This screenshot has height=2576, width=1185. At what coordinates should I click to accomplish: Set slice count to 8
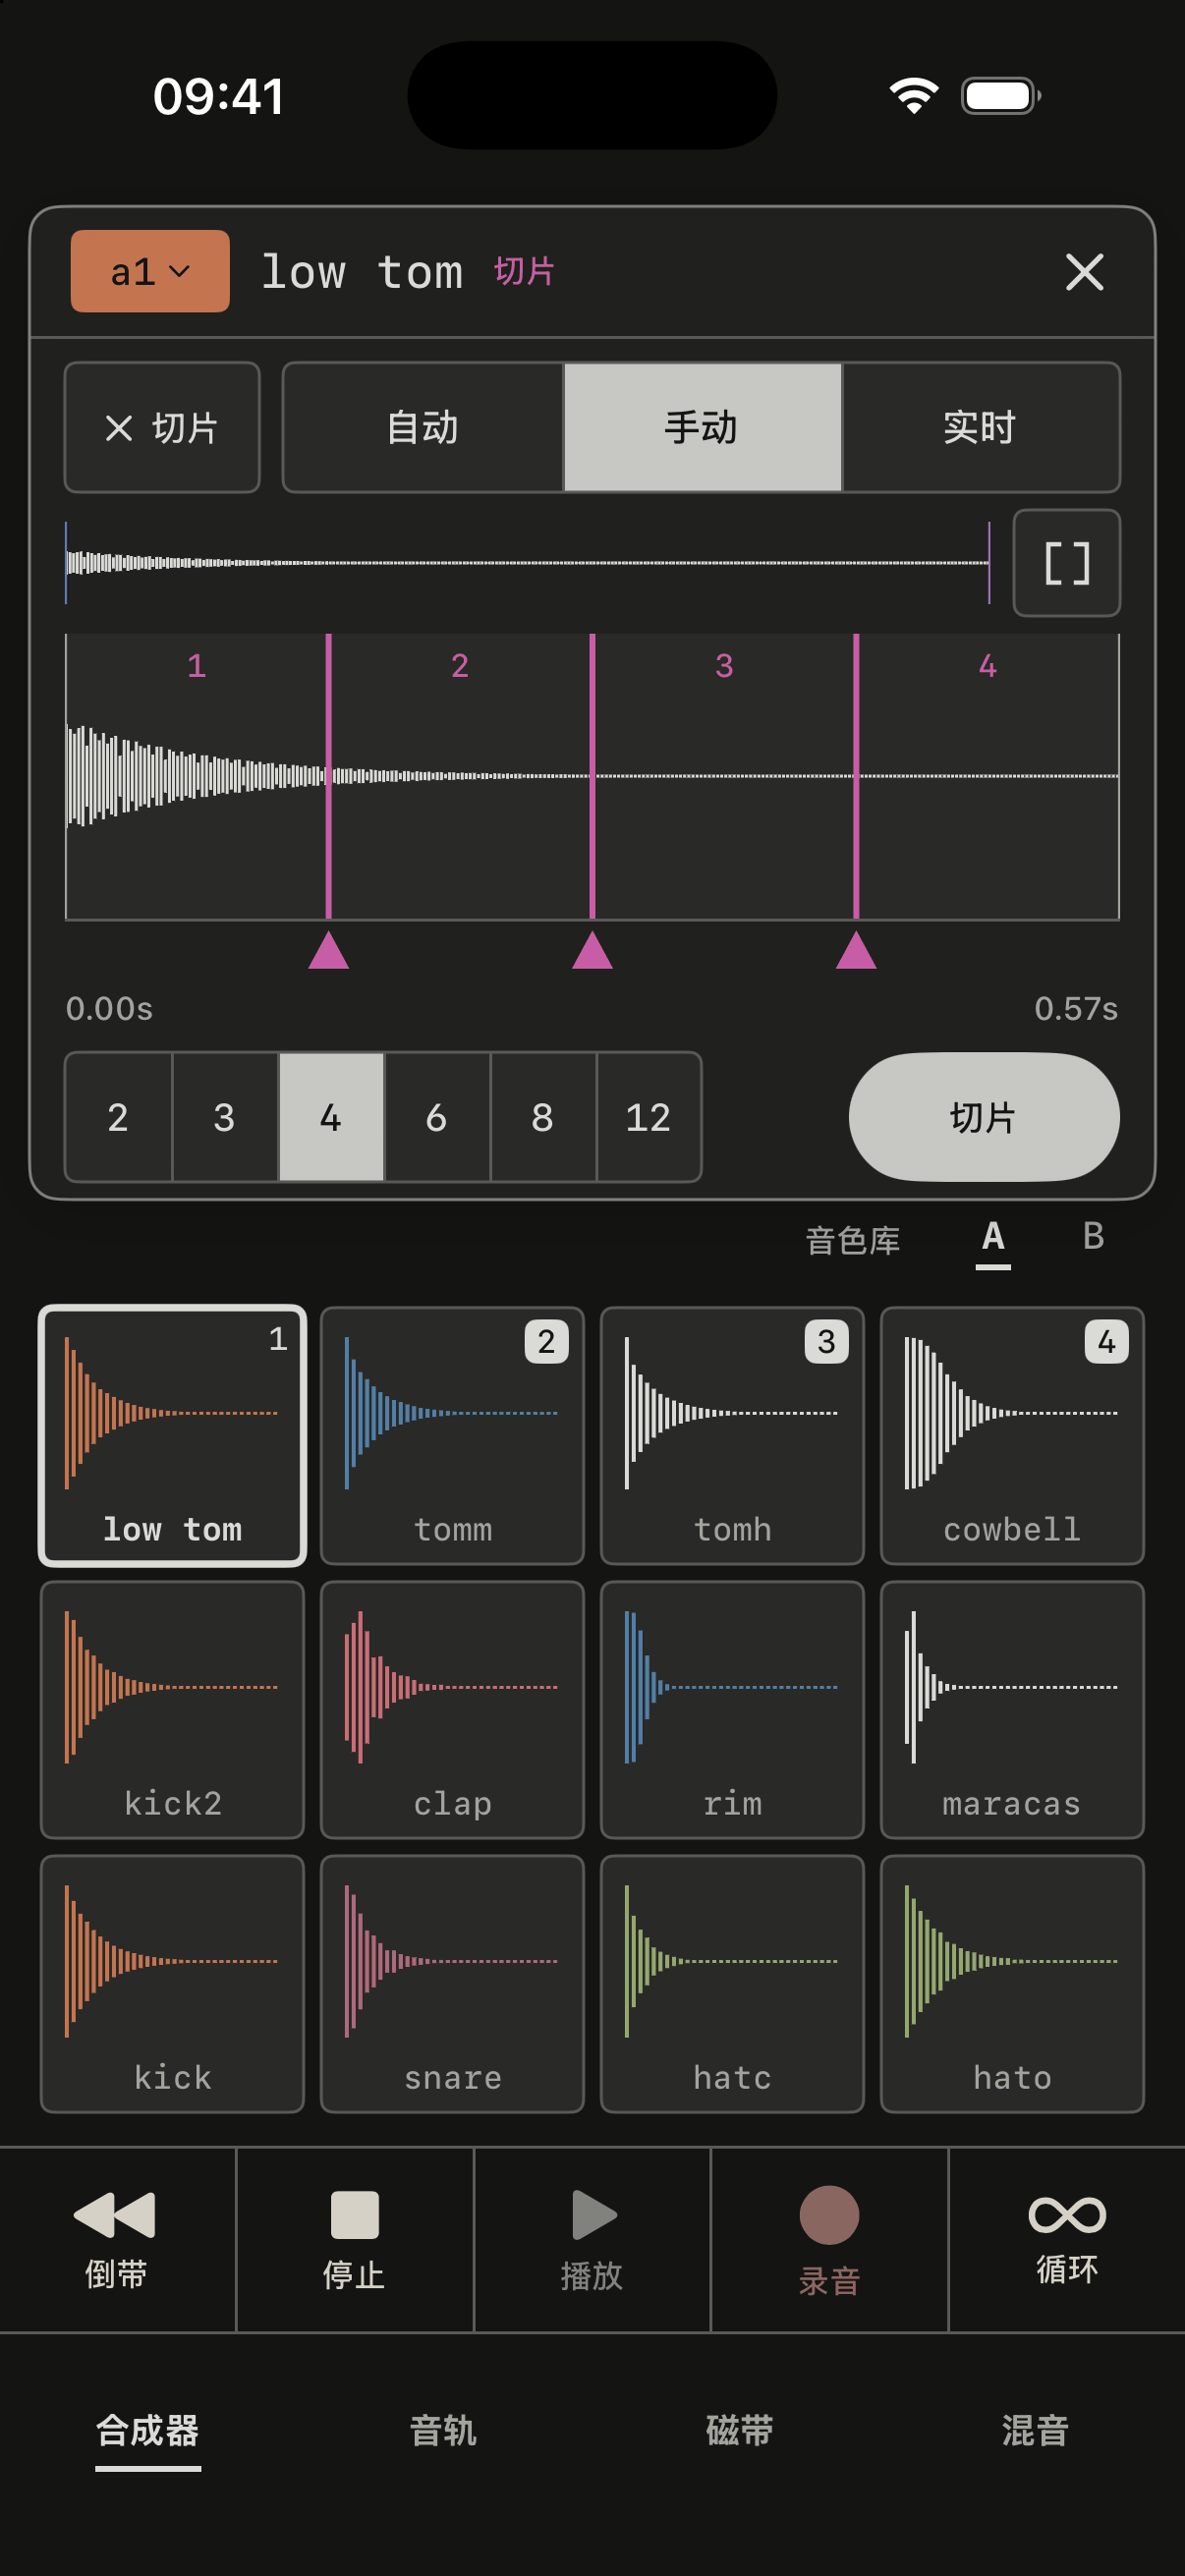[x=542, y=1117]
